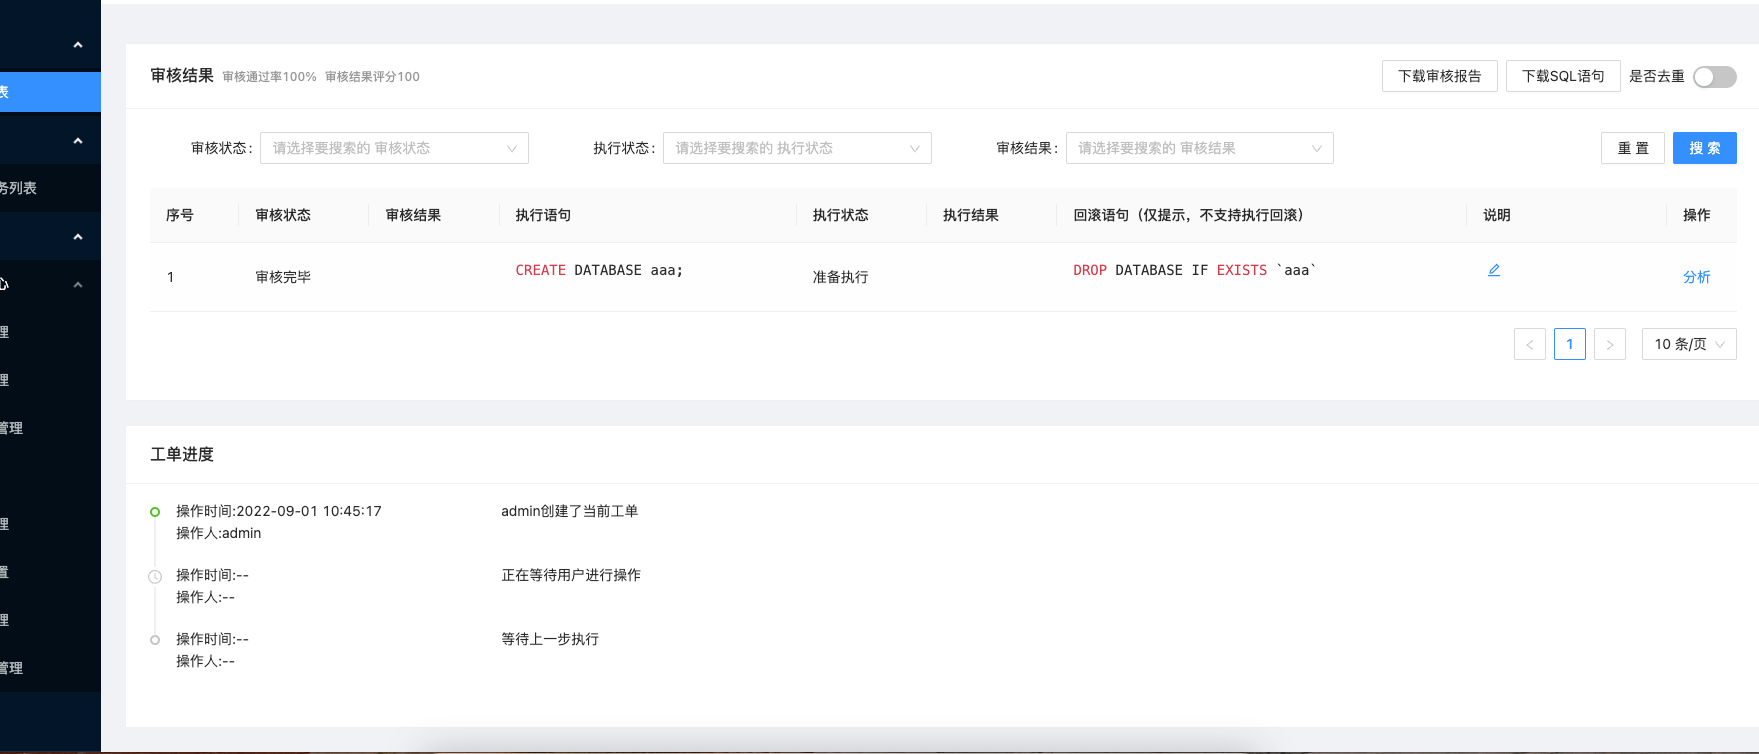Click 等待上一步执行 text

point(550,639)
